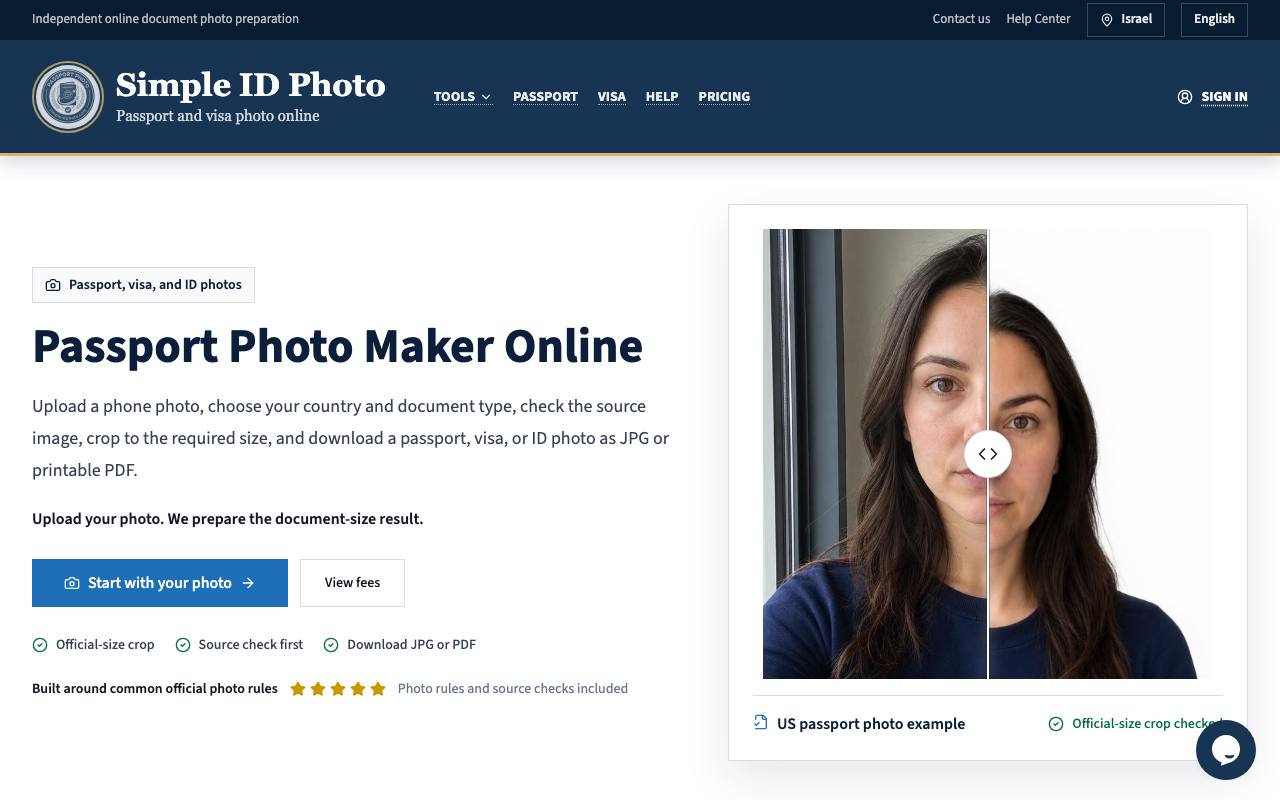Click the Passport, visa, and ID photos badge
Viewport: 1280px width, 800px height.
(143, 285)
